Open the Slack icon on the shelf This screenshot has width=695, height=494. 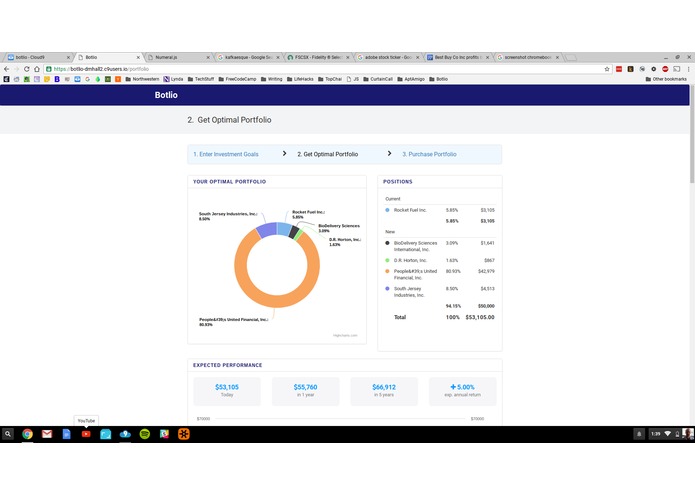pyautogui.click(x=164, y=434)
